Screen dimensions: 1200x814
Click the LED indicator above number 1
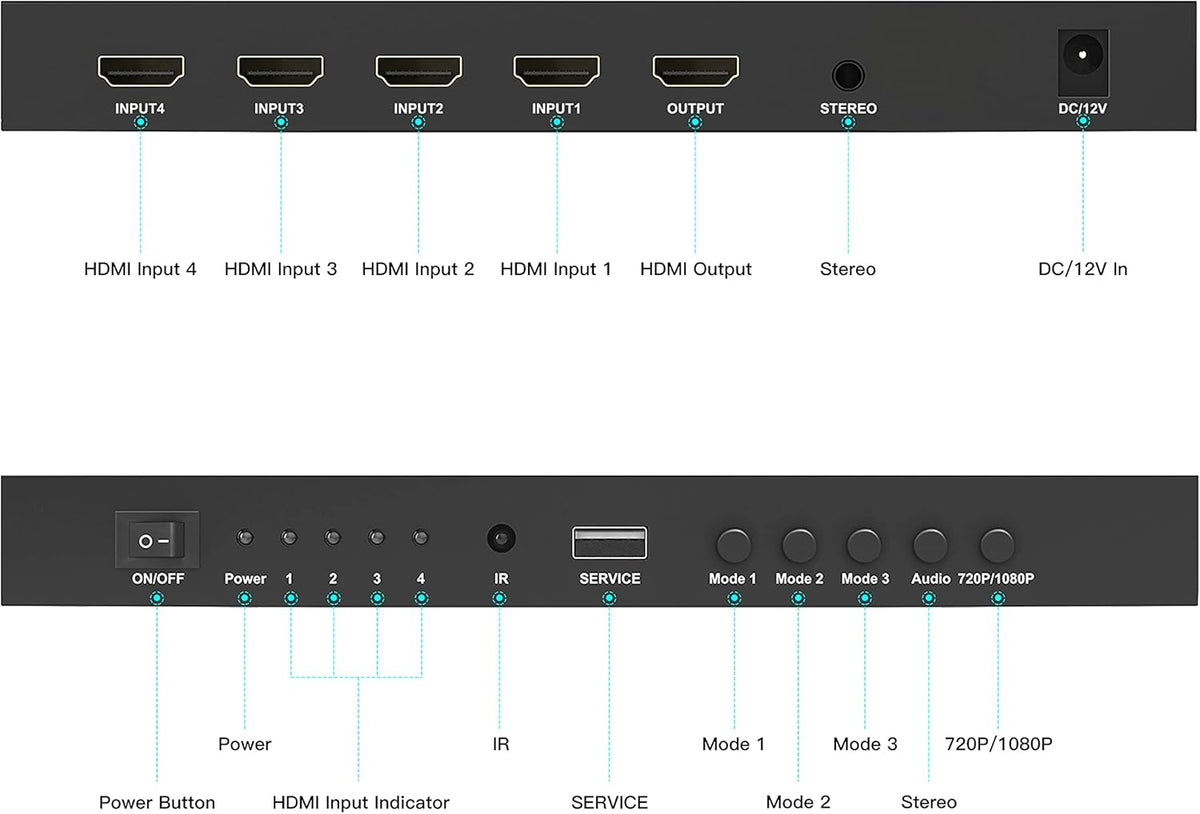[x=289, y=539]
